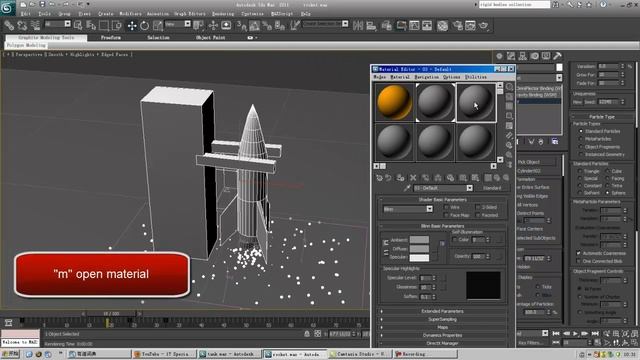
Task: Enable the Self-Illumination Color checkbox
Action: tap(455, 240)
